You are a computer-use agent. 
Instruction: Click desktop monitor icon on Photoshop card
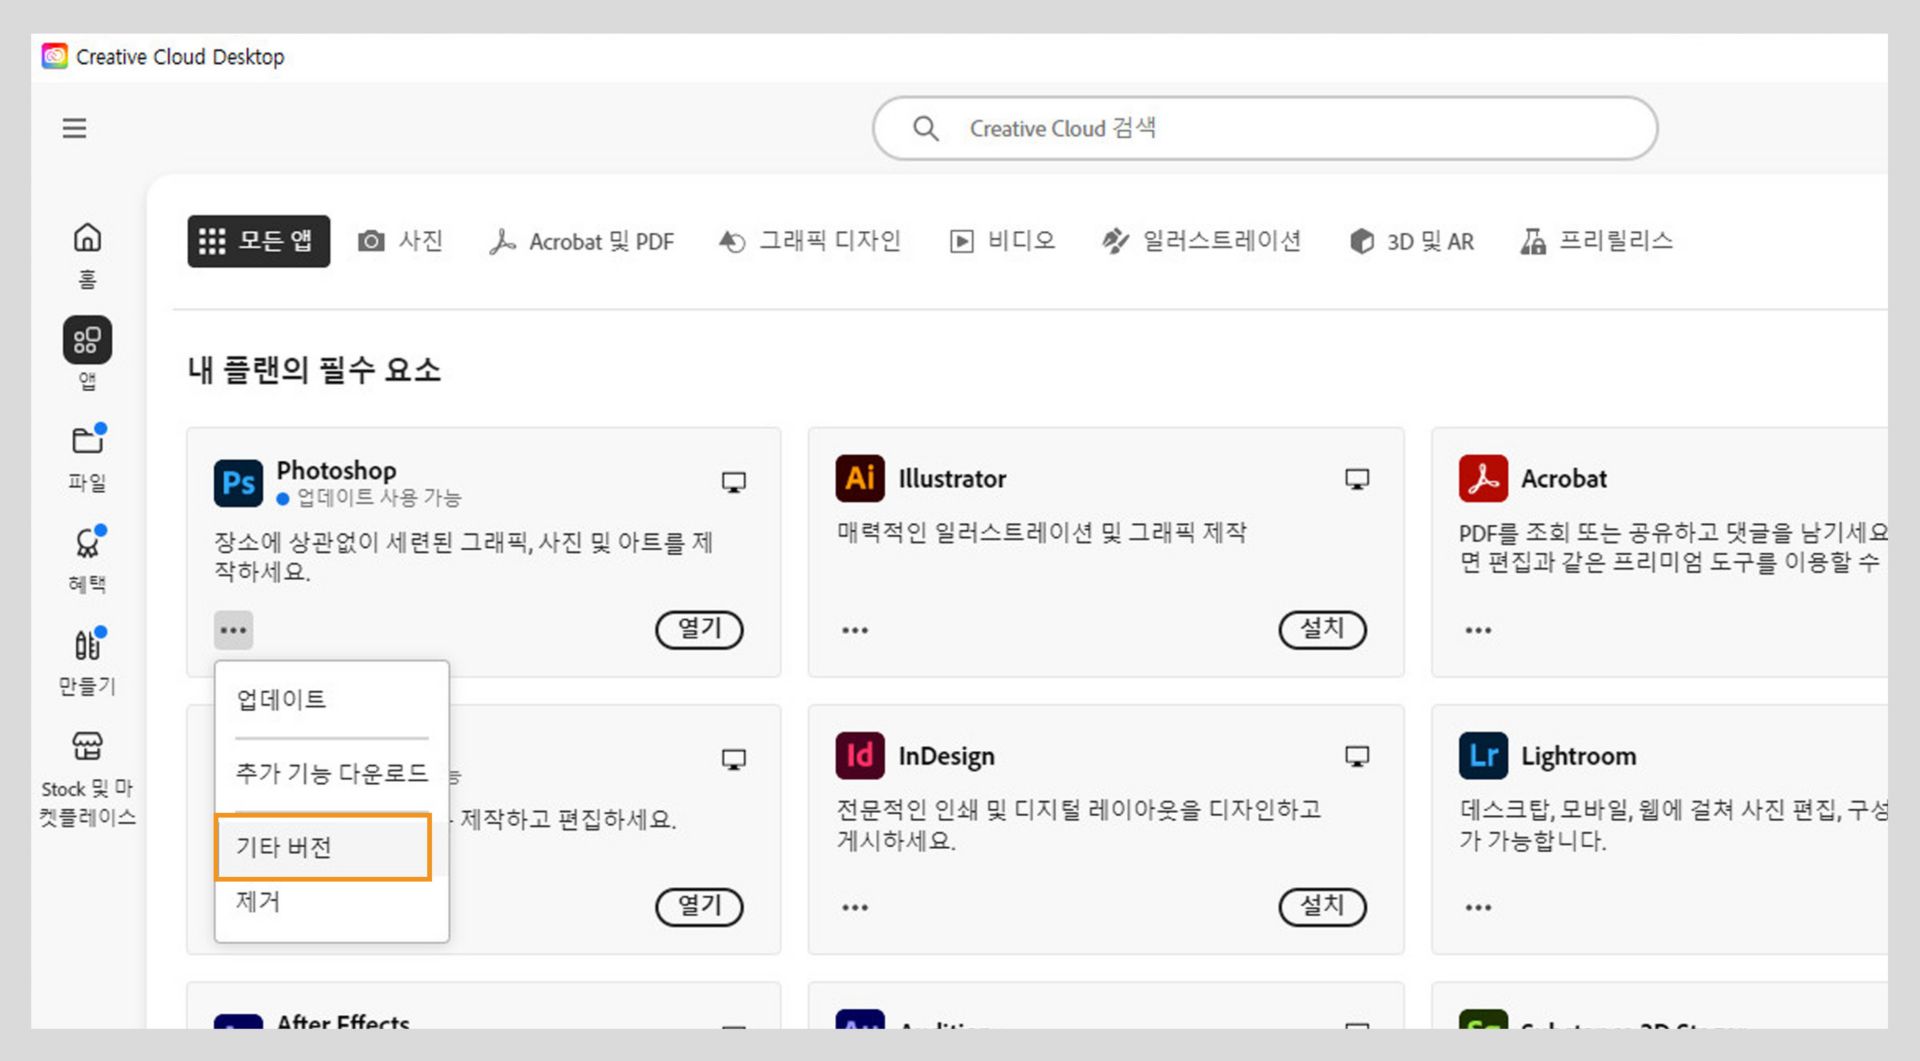(x=734, y=483)
